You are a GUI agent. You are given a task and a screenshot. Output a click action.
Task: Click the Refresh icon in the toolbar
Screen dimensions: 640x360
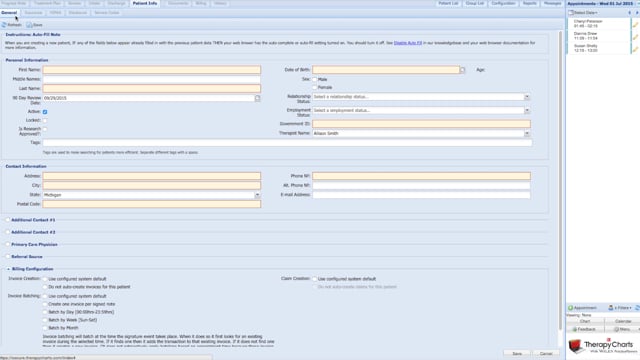[4, 25]
